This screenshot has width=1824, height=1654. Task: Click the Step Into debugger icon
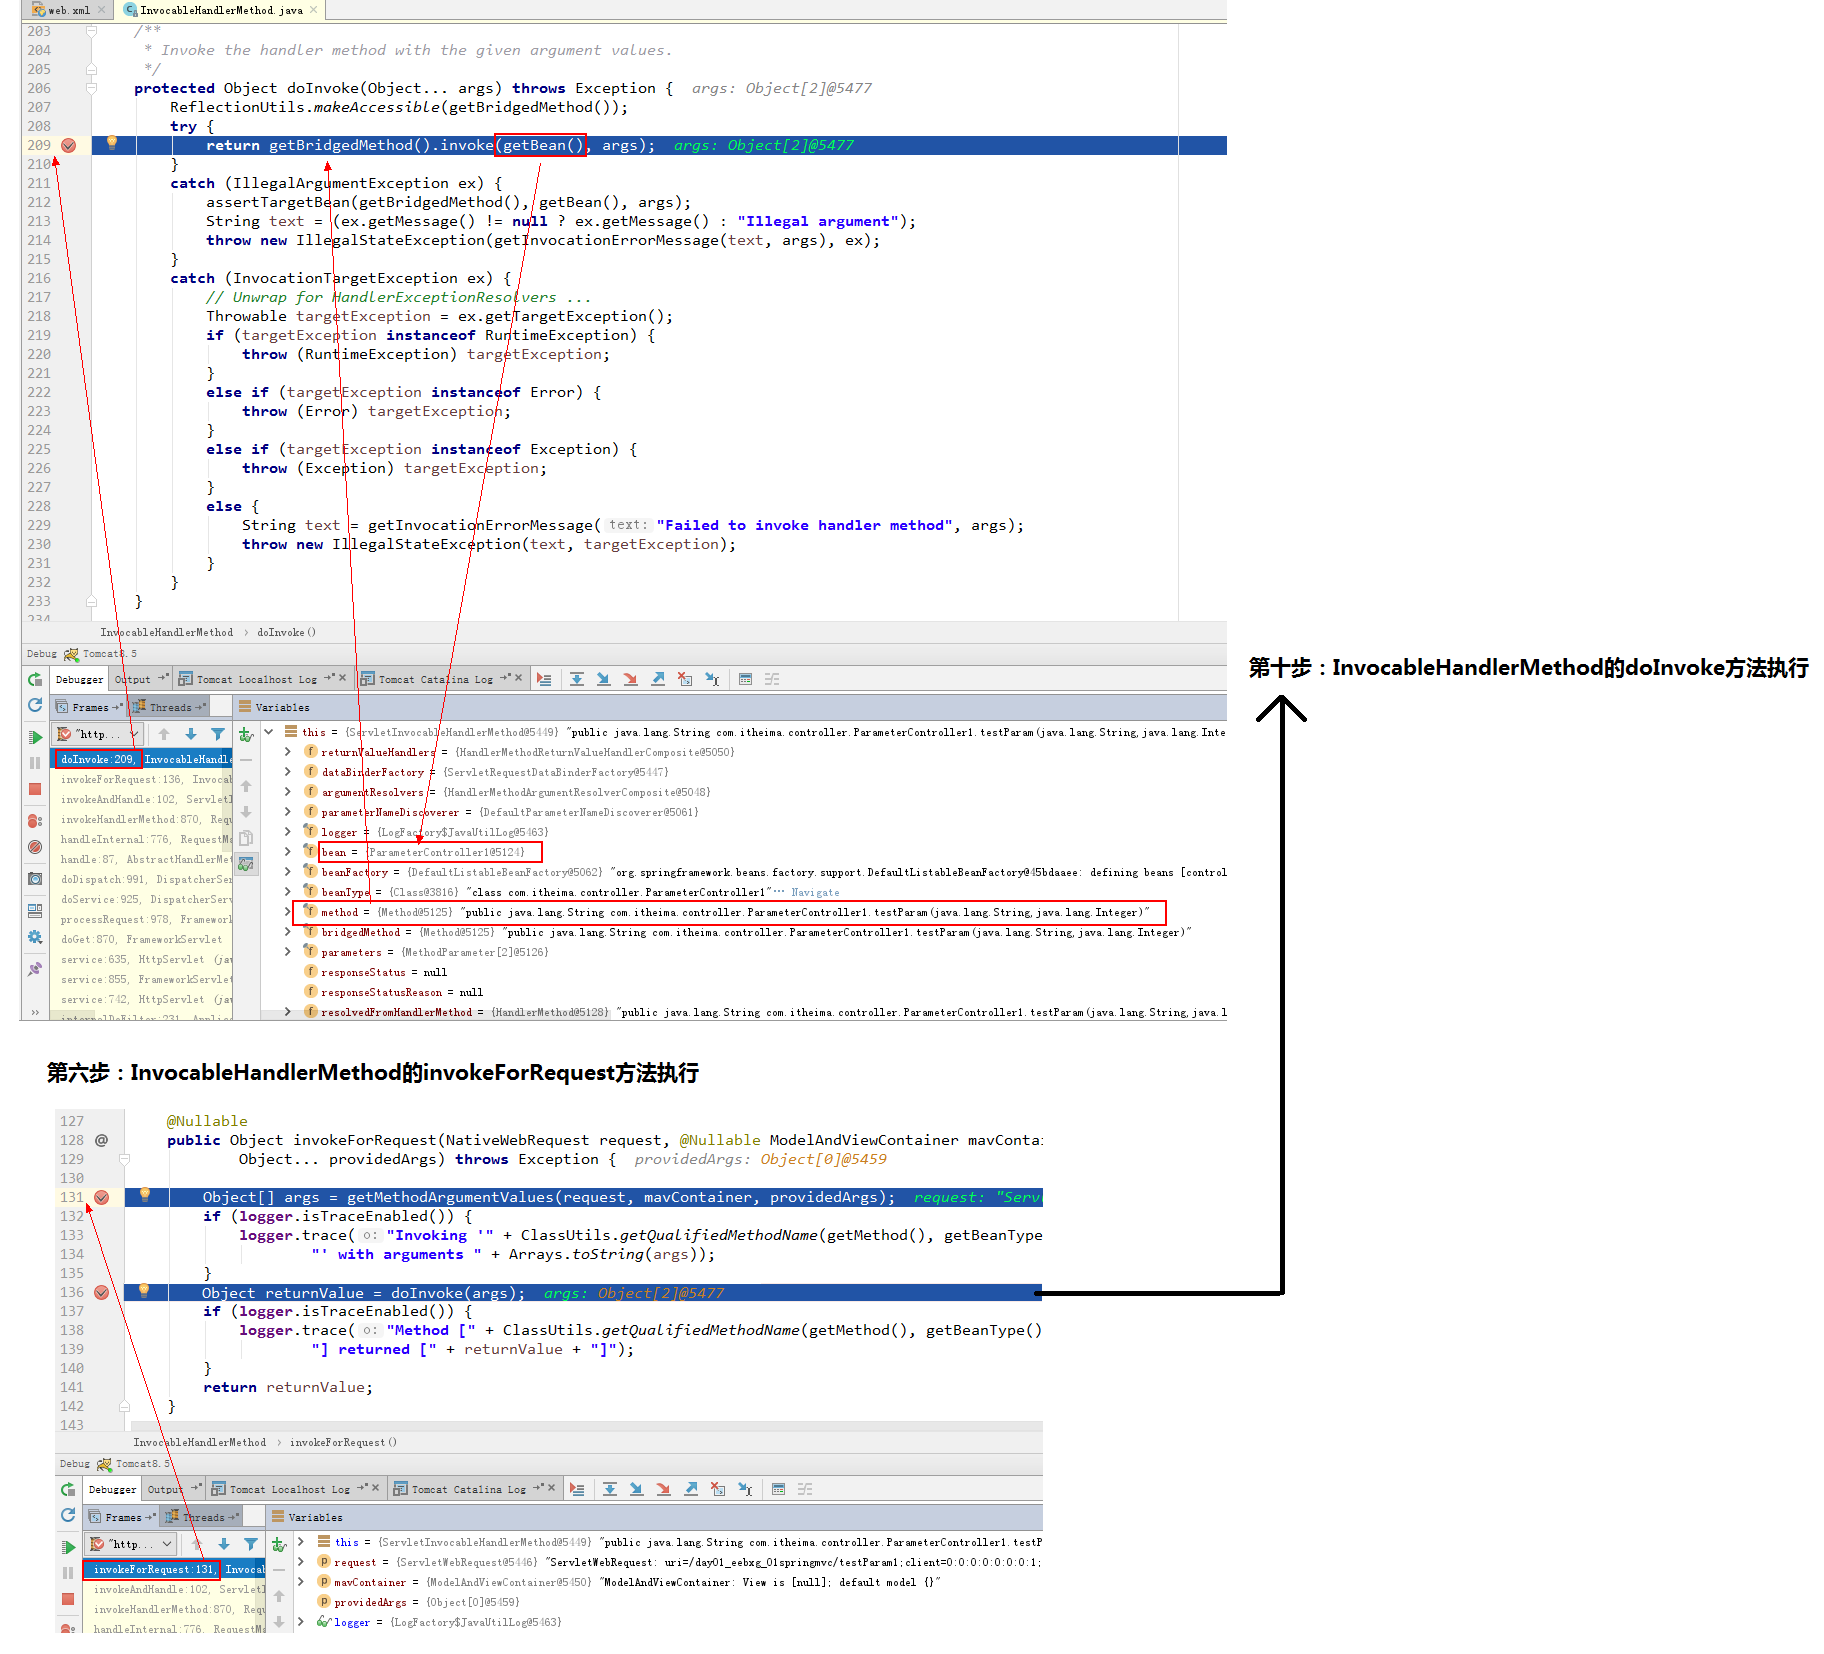(x=604, y=679)
